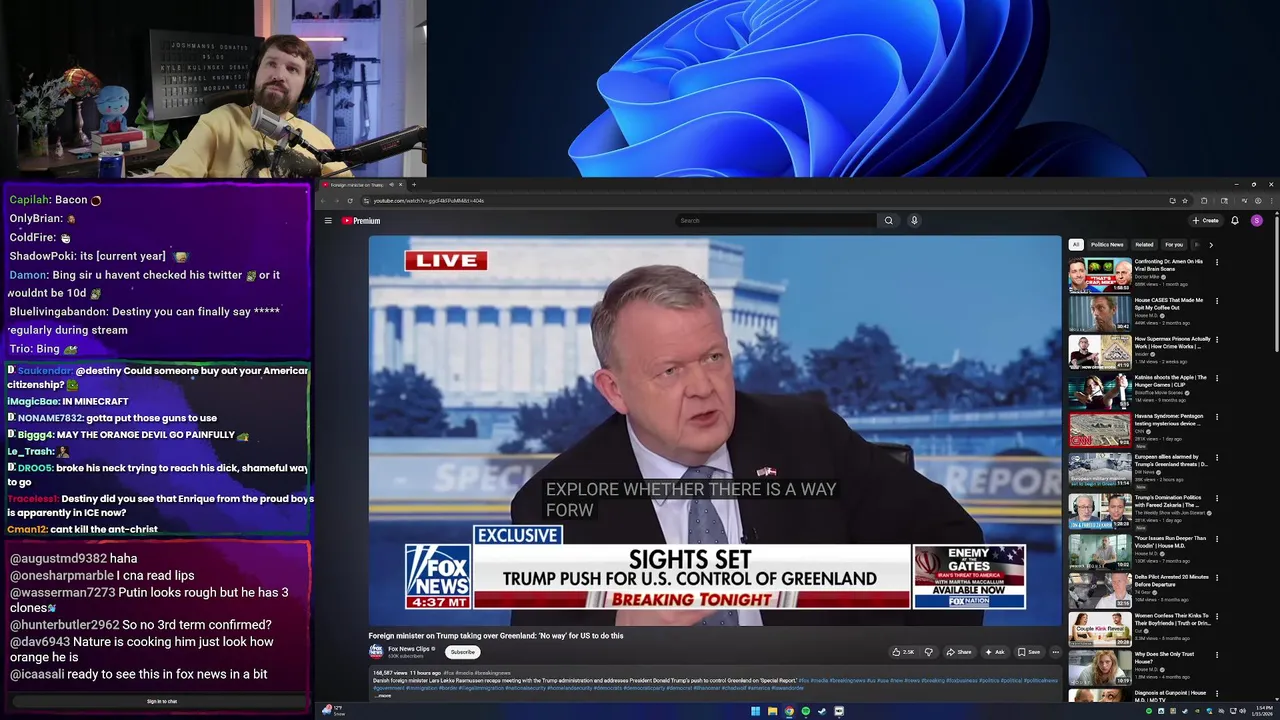Click the browser address bar URL
This screenshot has height=720, width=1280.
[429, 201]
